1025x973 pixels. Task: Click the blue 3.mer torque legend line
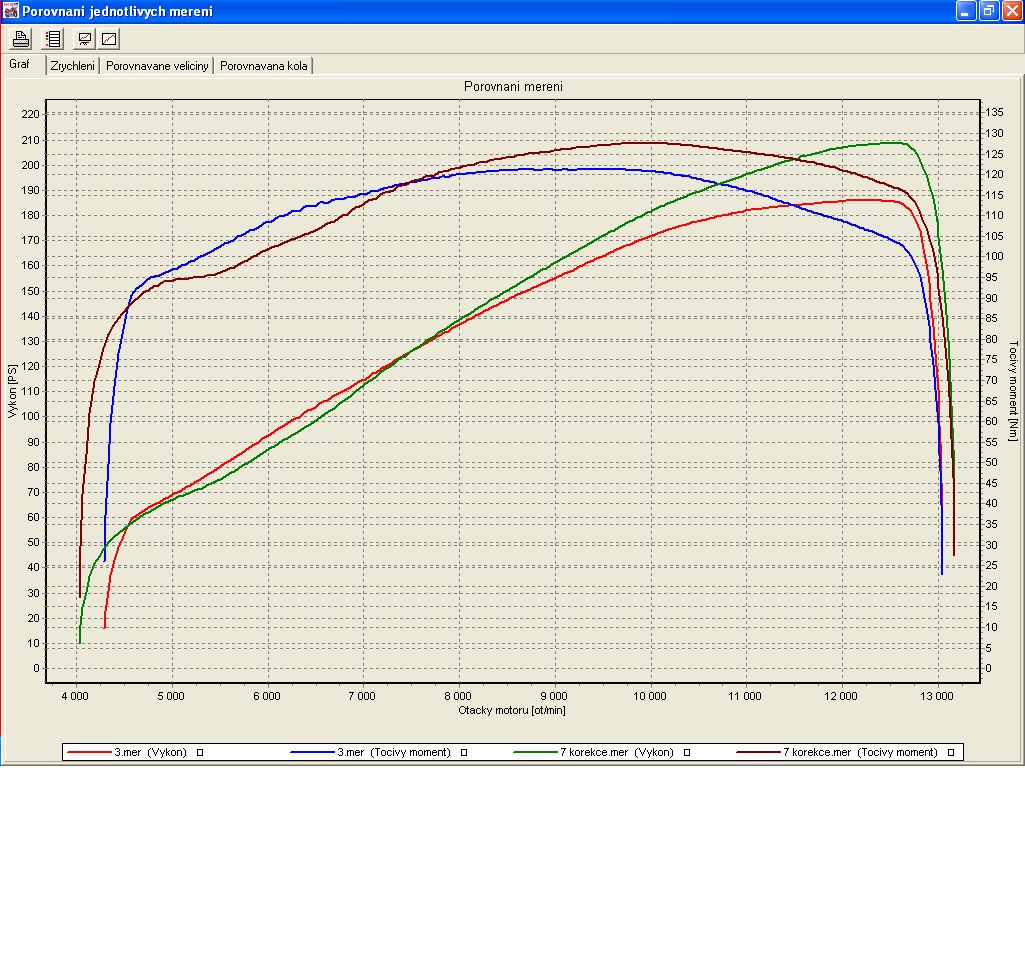[x=312, y=752]
